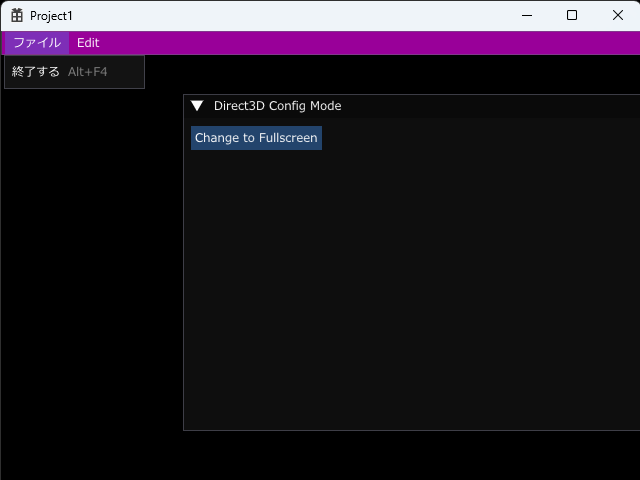Screen dimensions: 640x480
Task: Maximize the Project1 window
Action: pyautogui.click(x=572, y=16)
